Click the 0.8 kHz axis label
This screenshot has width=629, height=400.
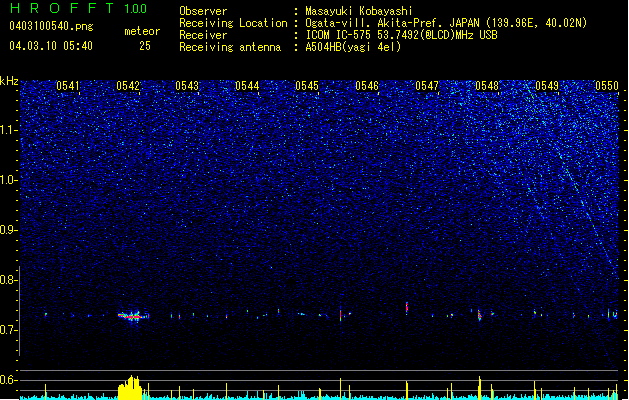coord(9,280)
